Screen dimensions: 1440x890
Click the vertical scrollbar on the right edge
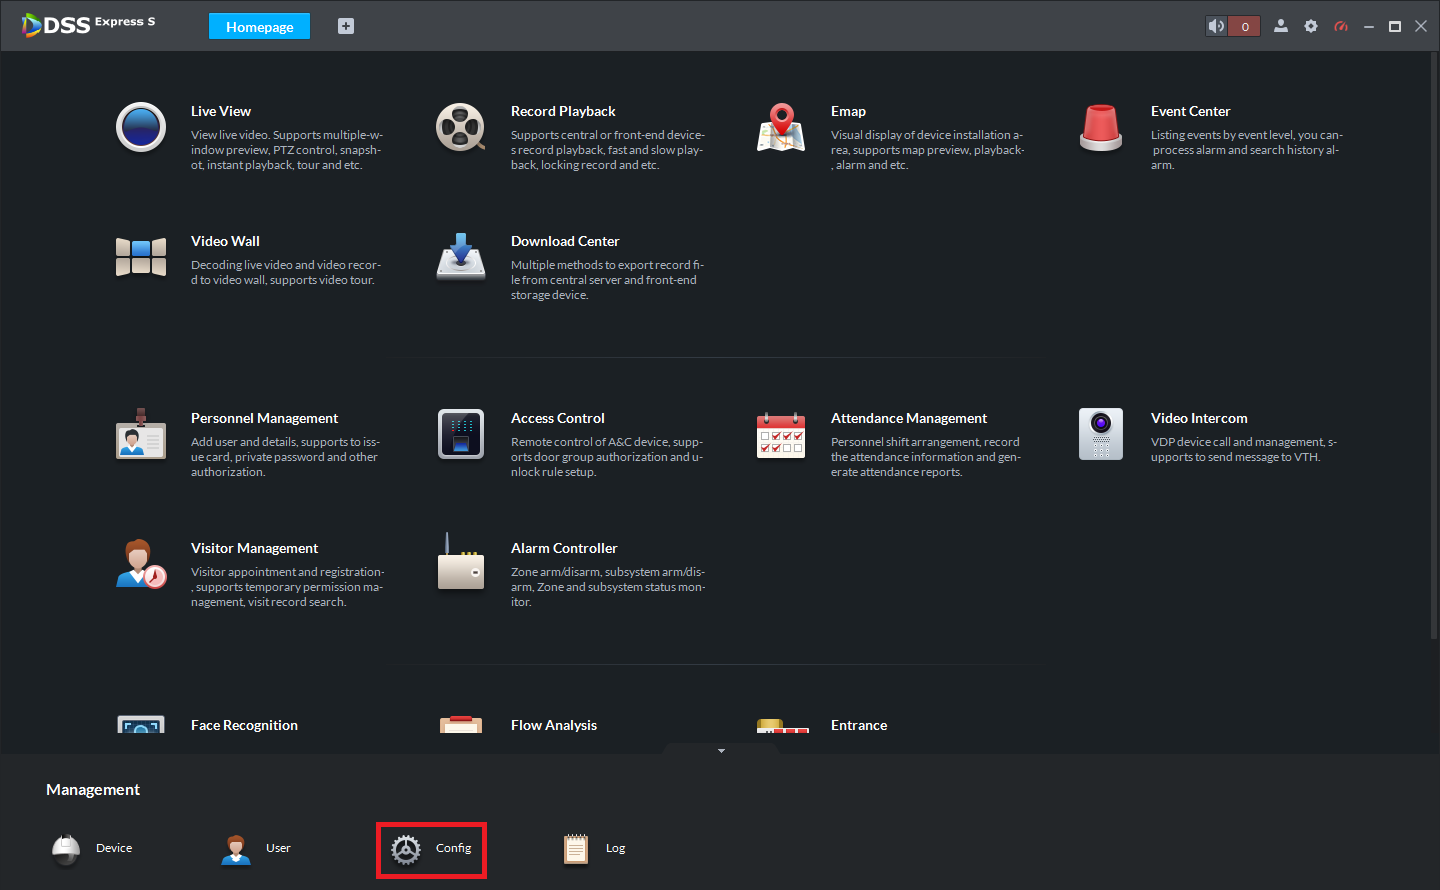(1434, 345)
